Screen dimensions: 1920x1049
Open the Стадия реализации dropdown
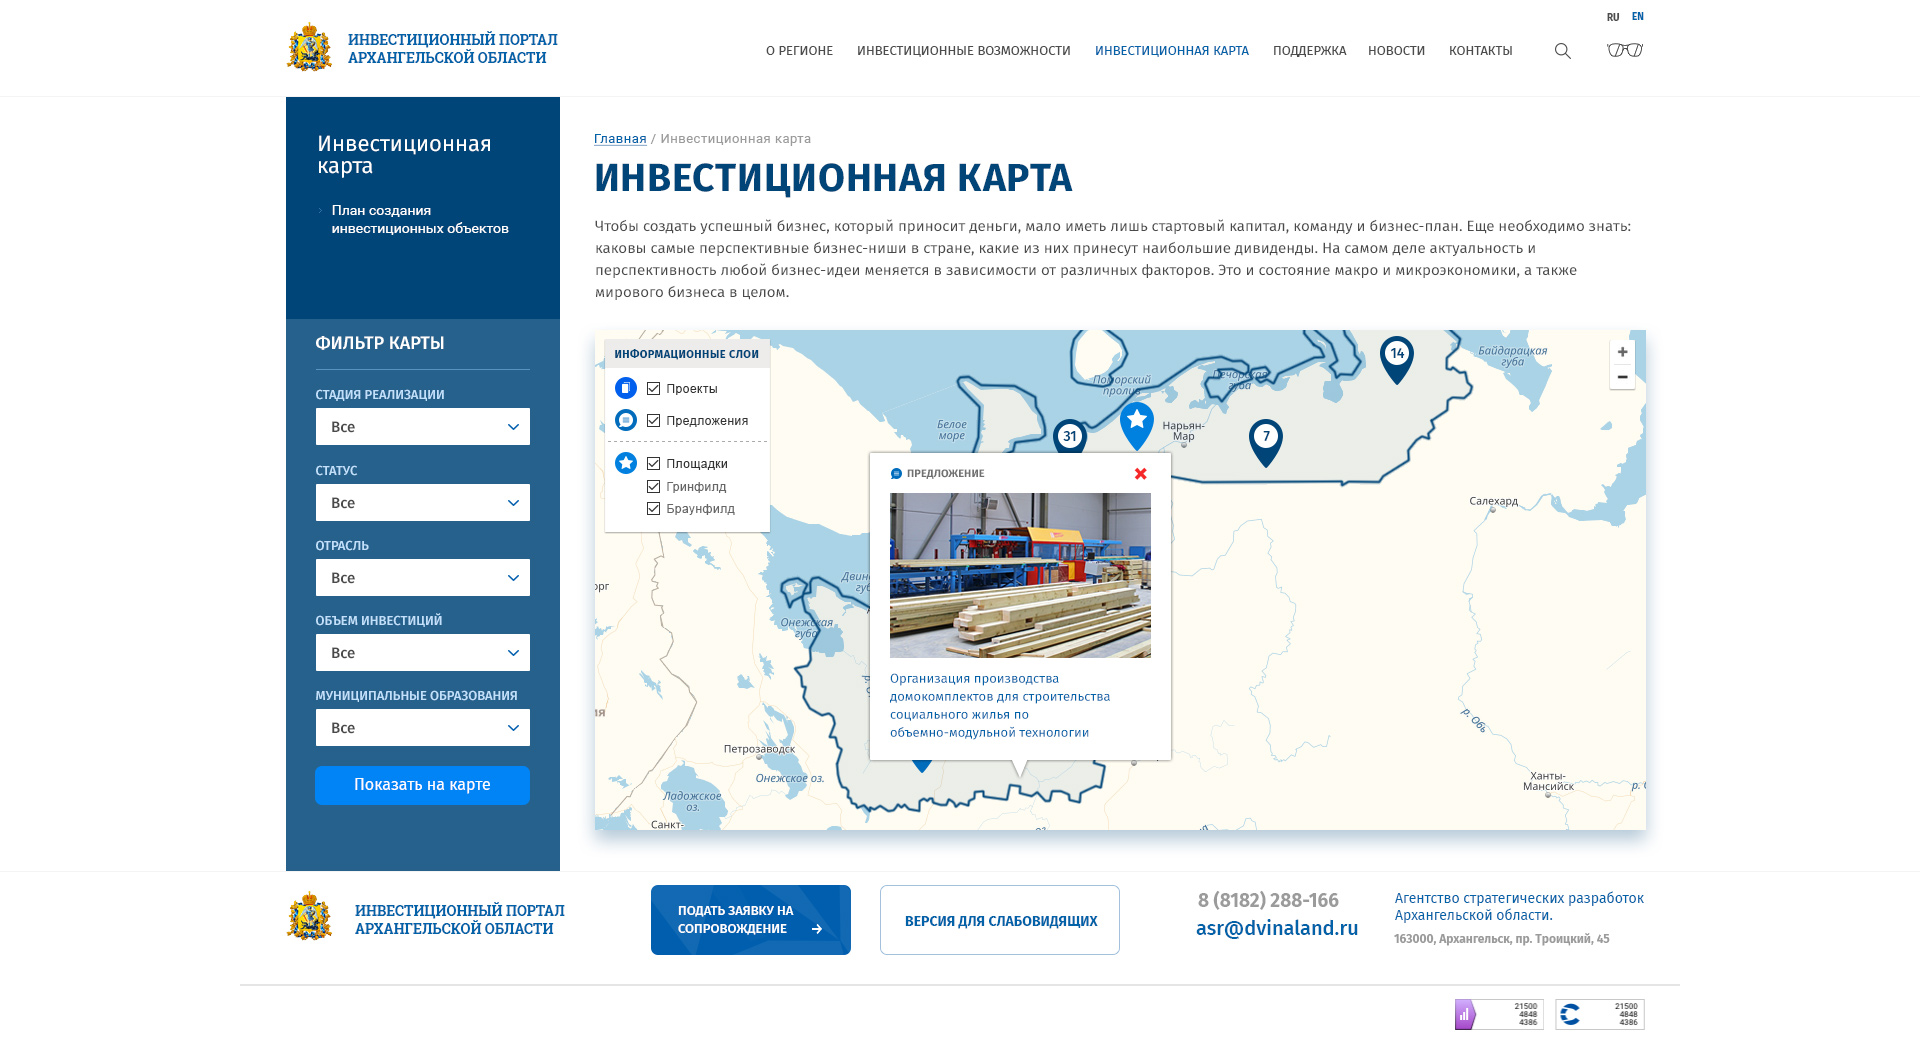tap(422, 427)
